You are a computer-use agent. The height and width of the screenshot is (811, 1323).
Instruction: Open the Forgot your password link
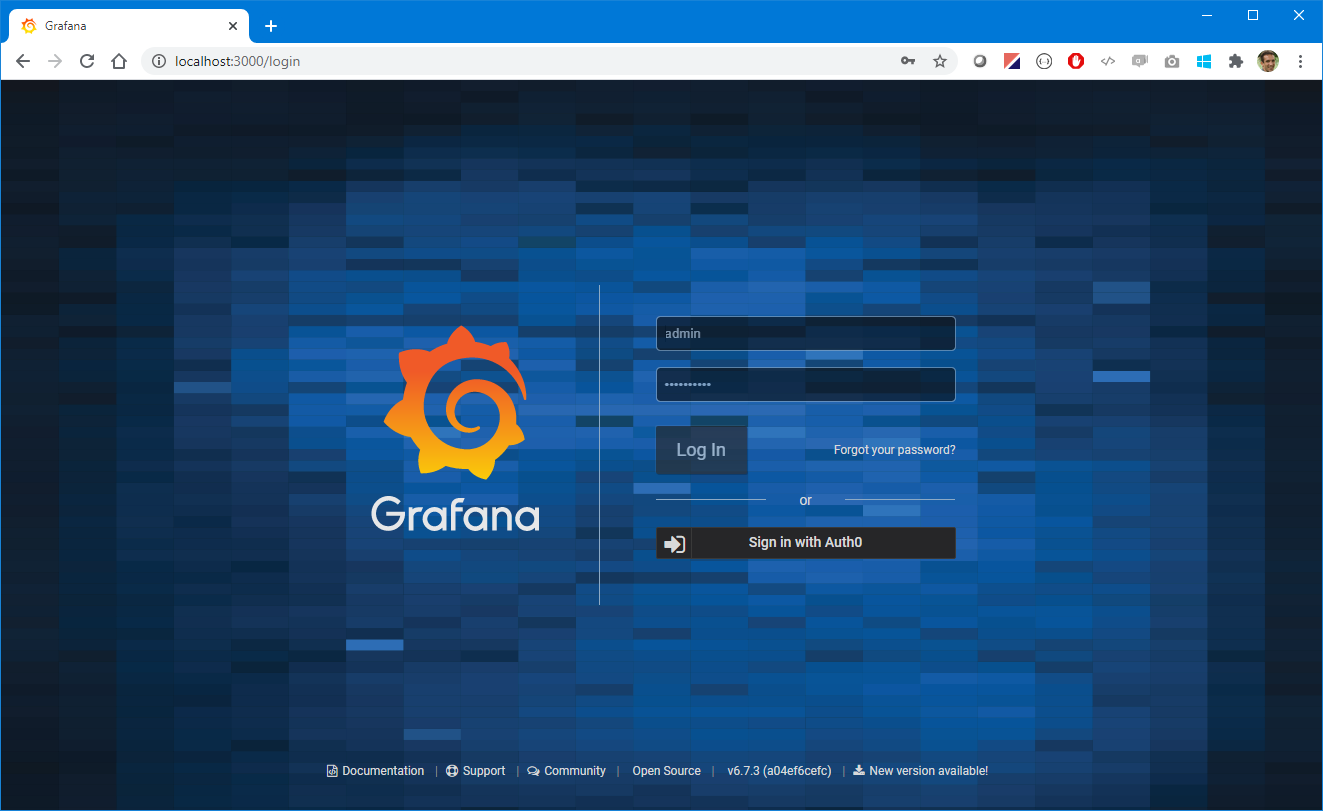[x=894, y=450]
